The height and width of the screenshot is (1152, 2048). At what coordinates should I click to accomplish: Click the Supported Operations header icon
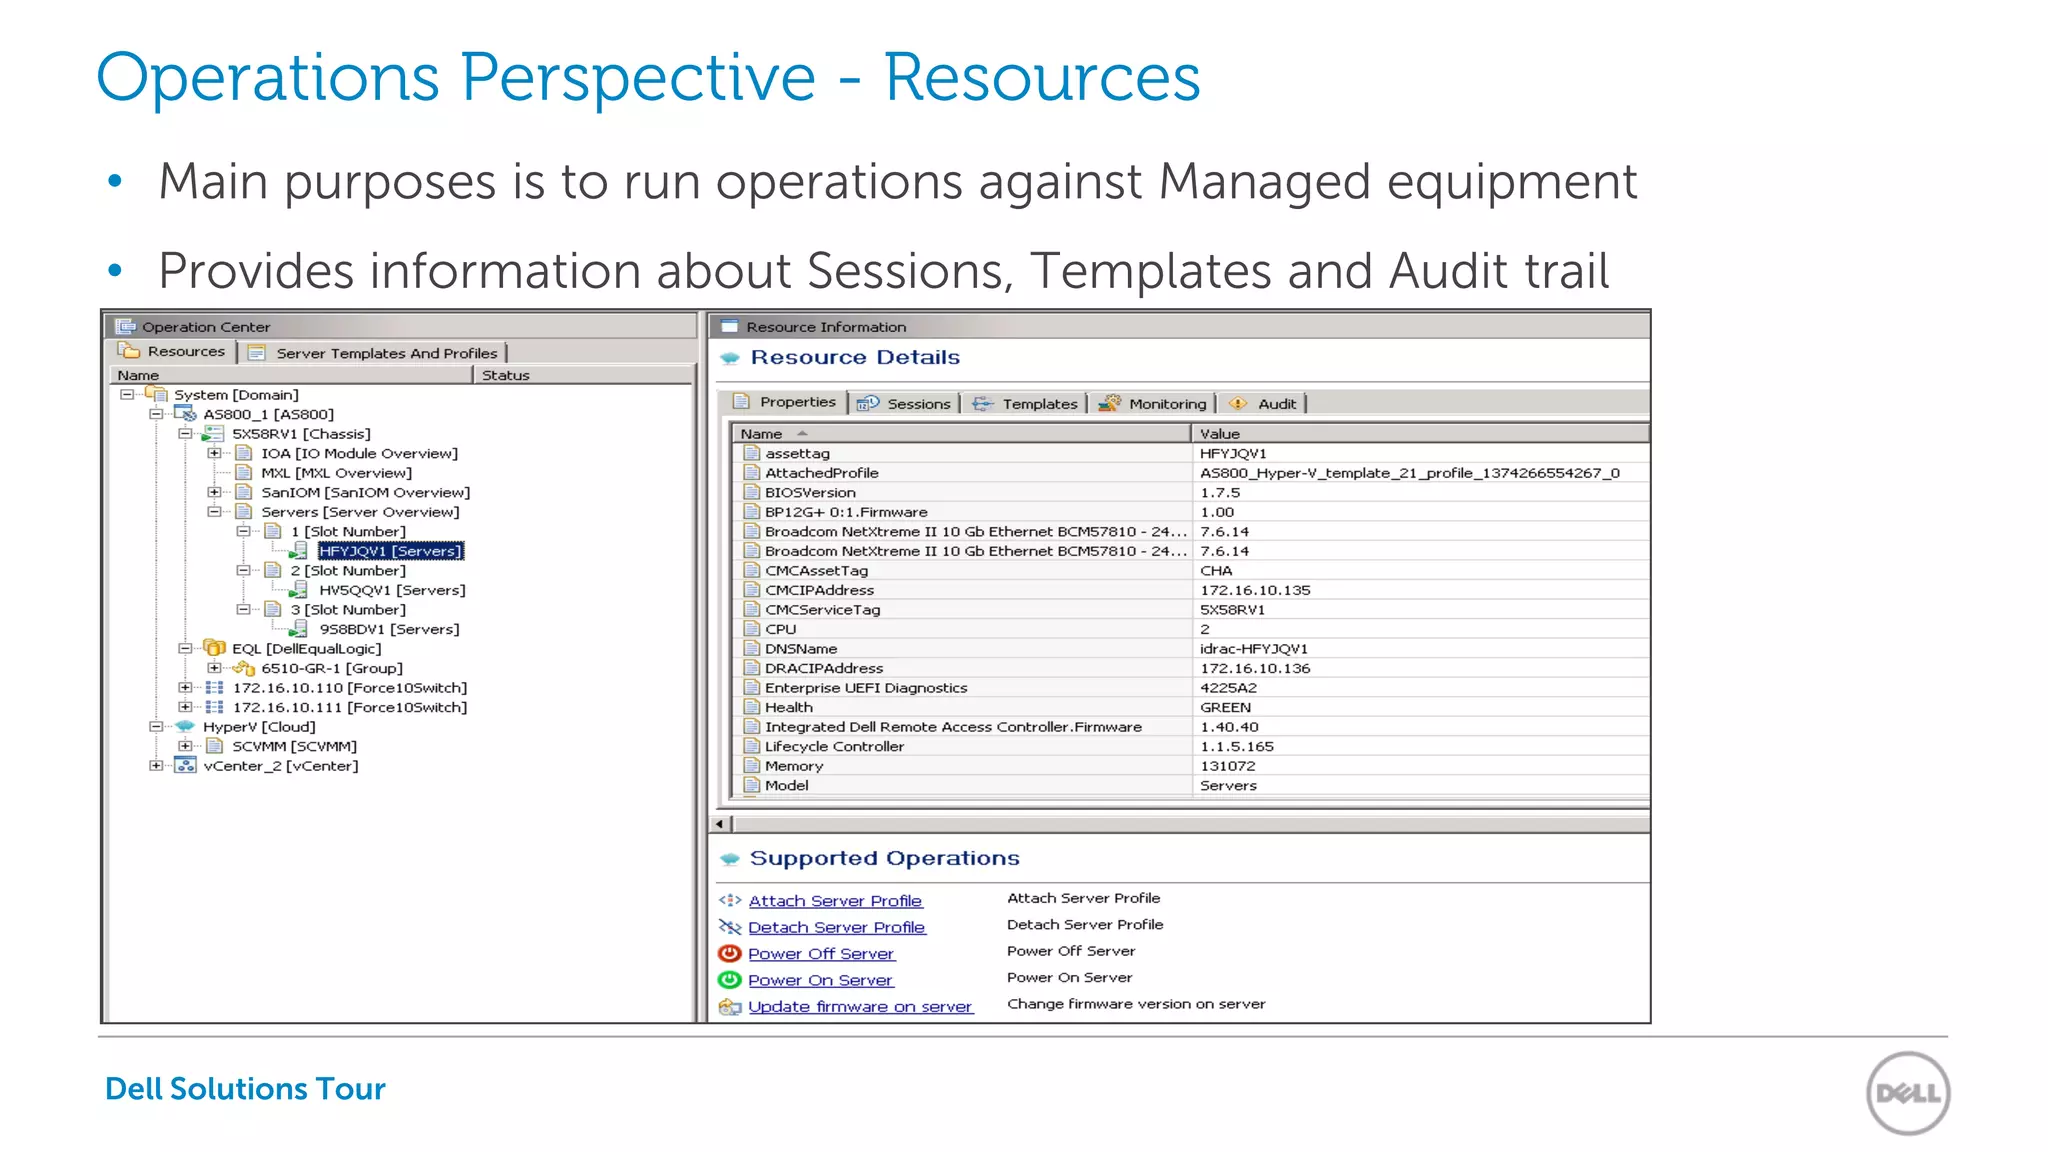click(x=730, y=859)
